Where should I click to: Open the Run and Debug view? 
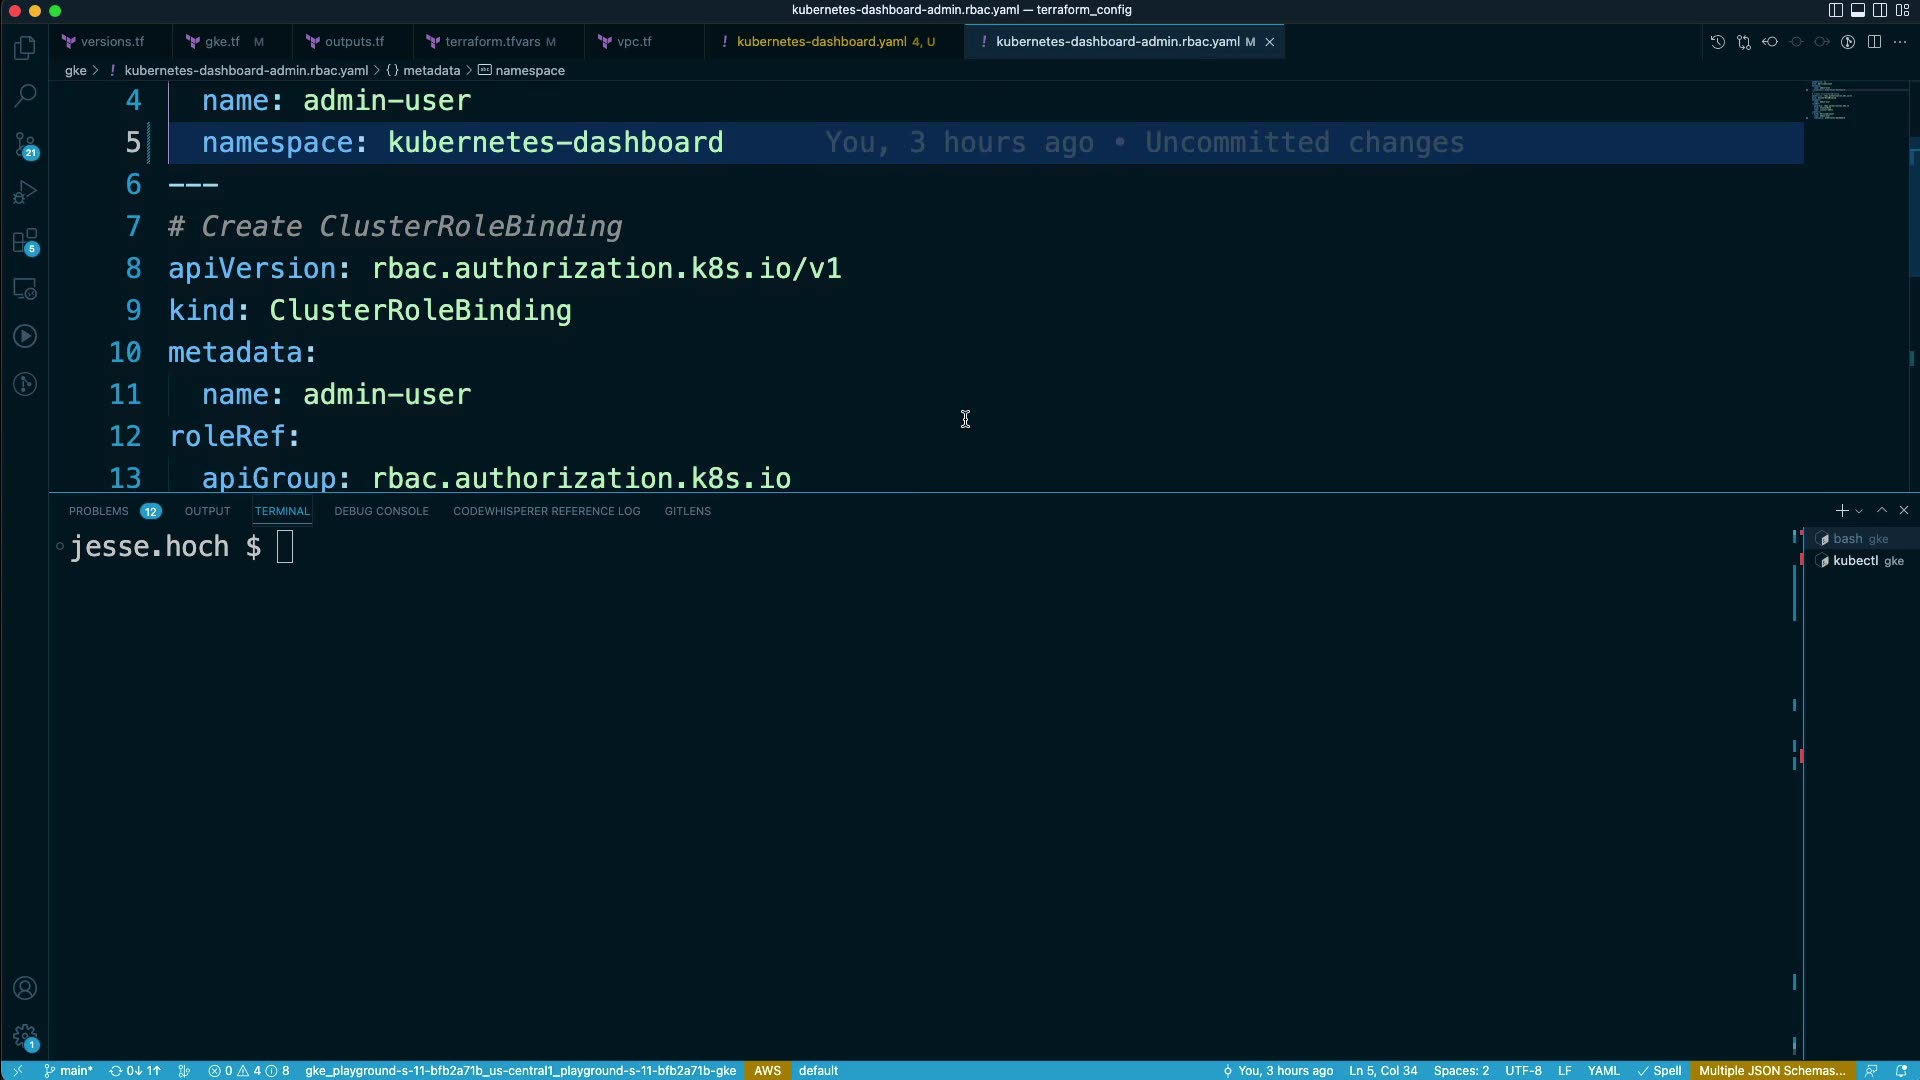[25, 192]
